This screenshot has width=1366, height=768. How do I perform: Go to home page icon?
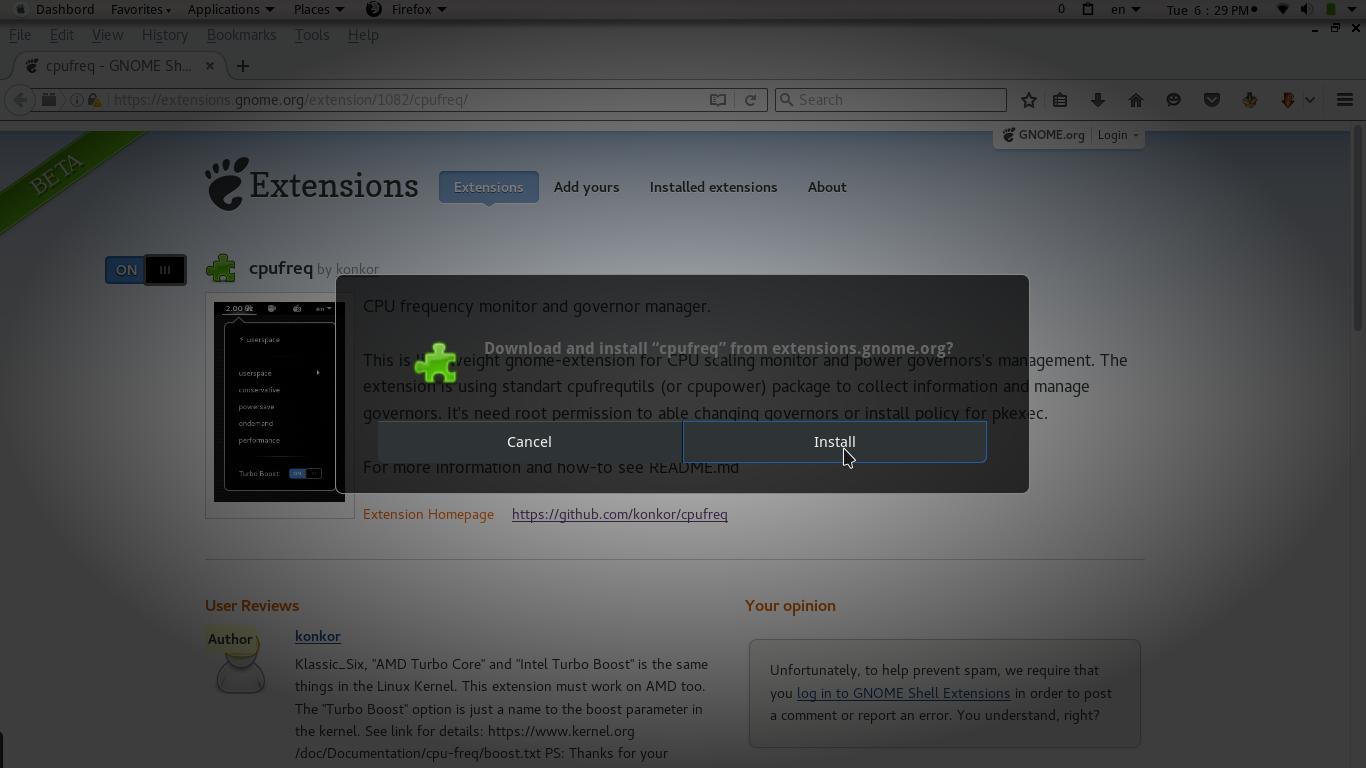pos(1135,100)
